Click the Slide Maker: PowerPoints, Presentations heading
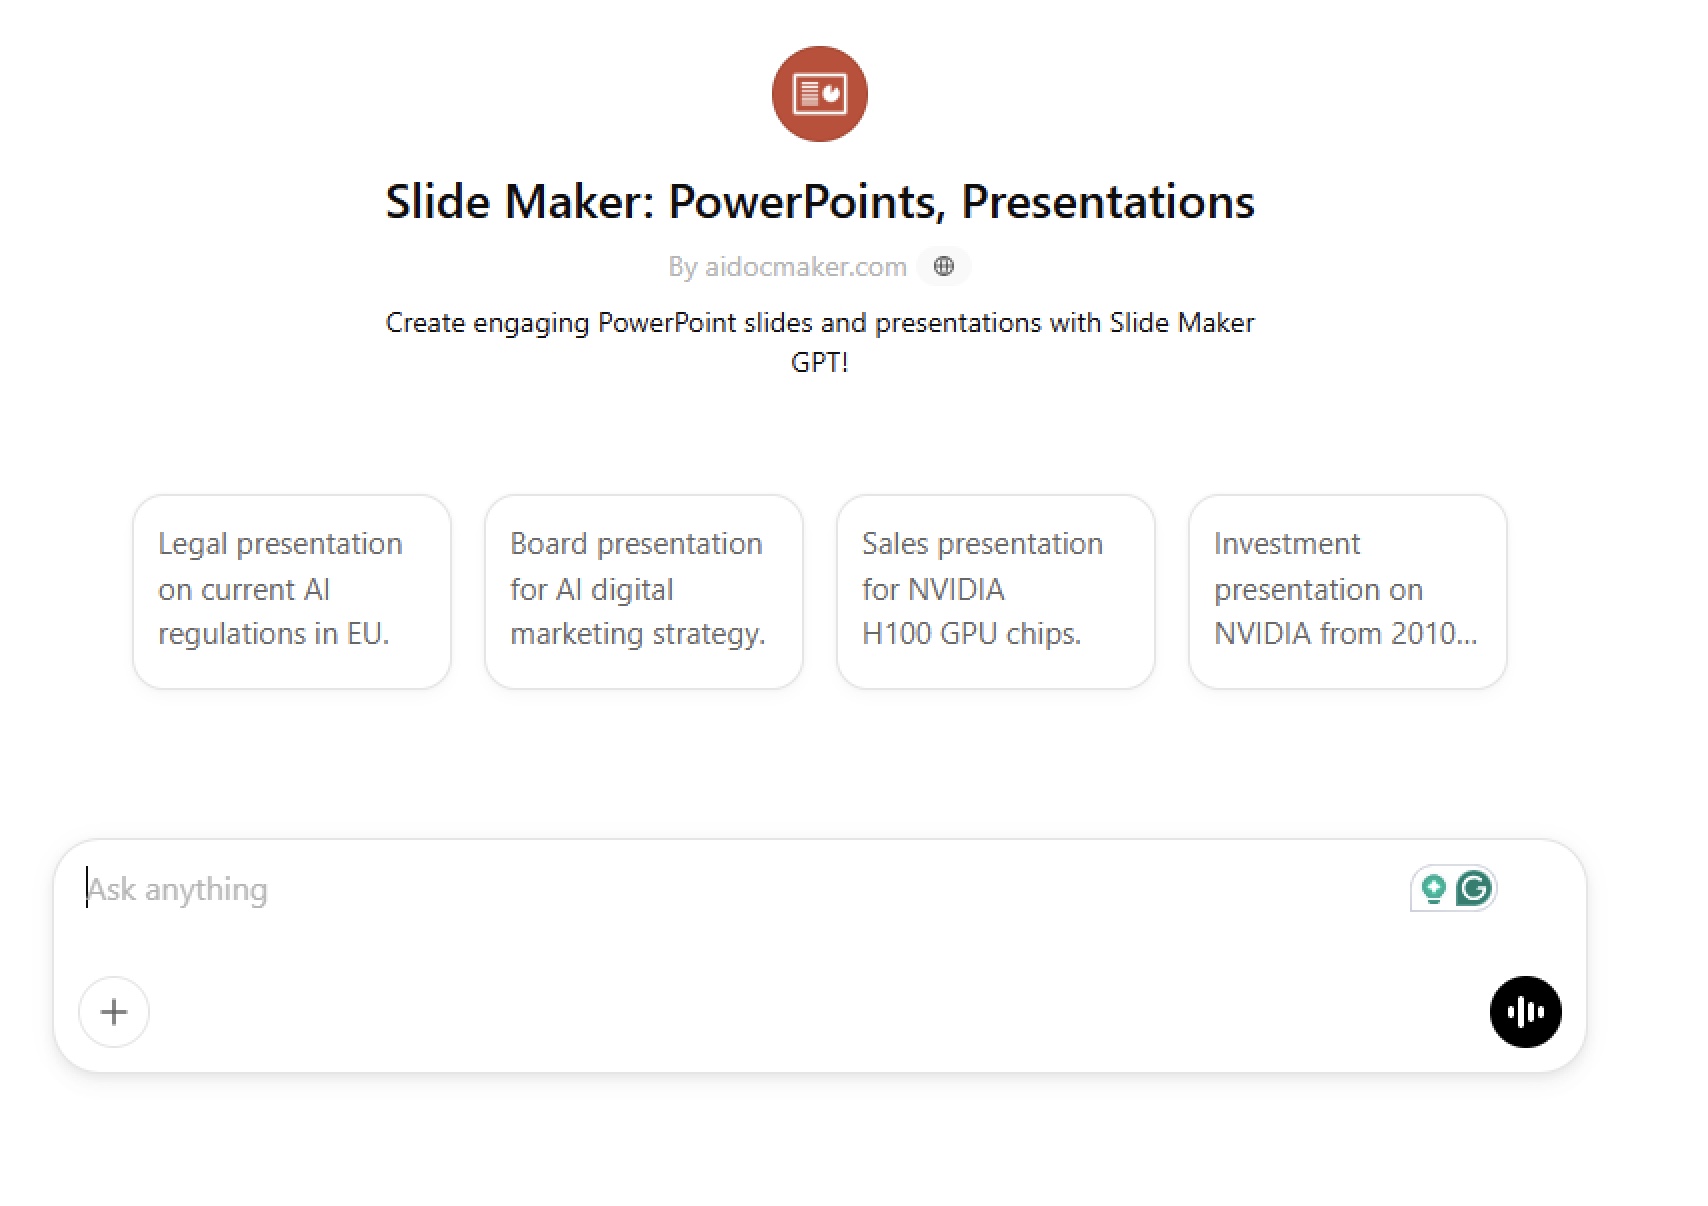Screen dimensions: 1708x1206 pos(820,201)
